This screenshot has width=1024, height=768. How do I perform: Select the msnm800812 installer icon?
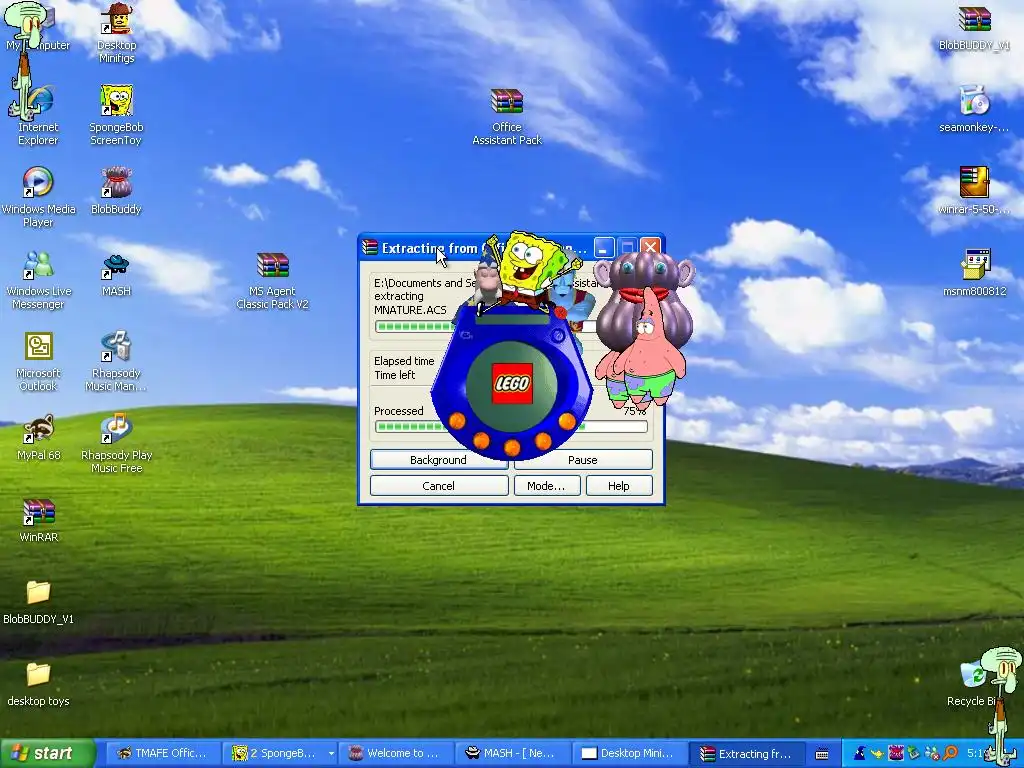click(974, 273)
